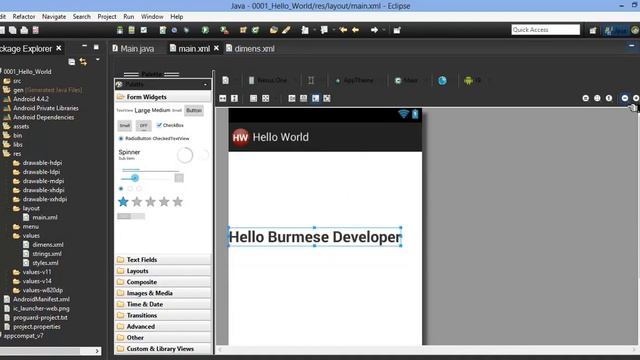Switch to the Main.java tab
Screen dimensions: 640x360
133,49
